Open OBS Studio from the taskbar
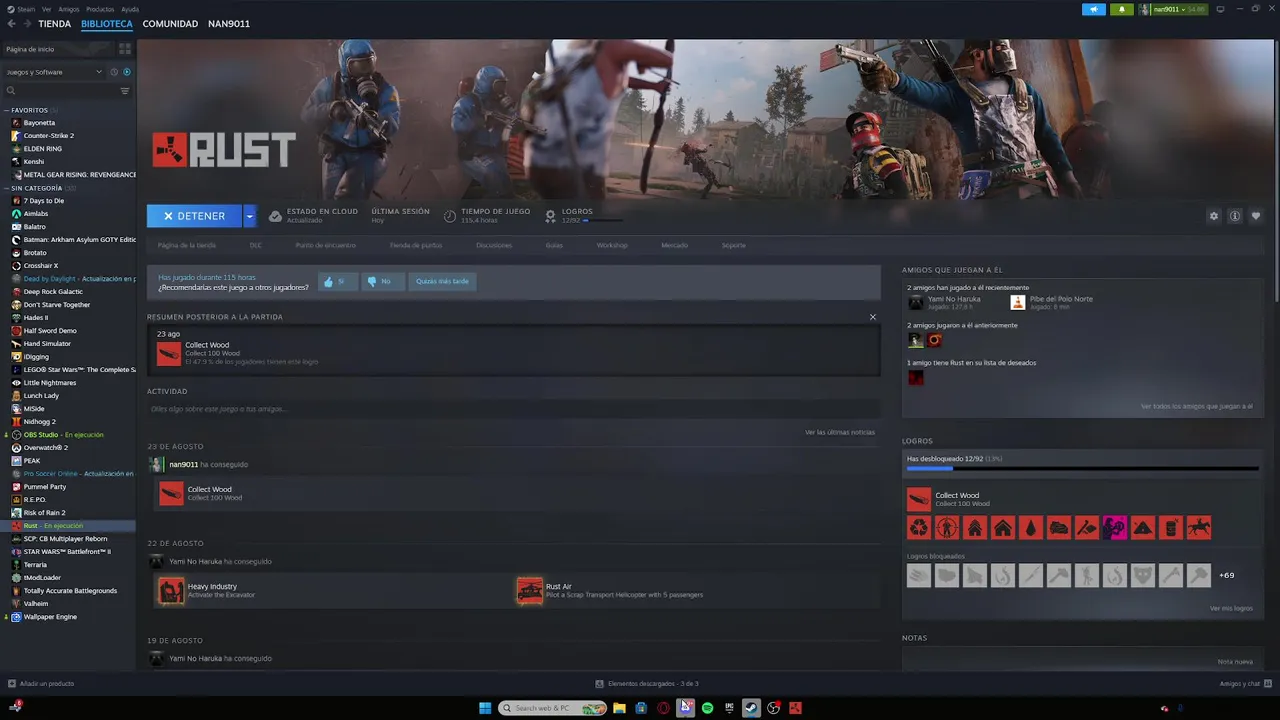Image resolution: width=1280 pixels, height=720 pixels. pos(773,708)
